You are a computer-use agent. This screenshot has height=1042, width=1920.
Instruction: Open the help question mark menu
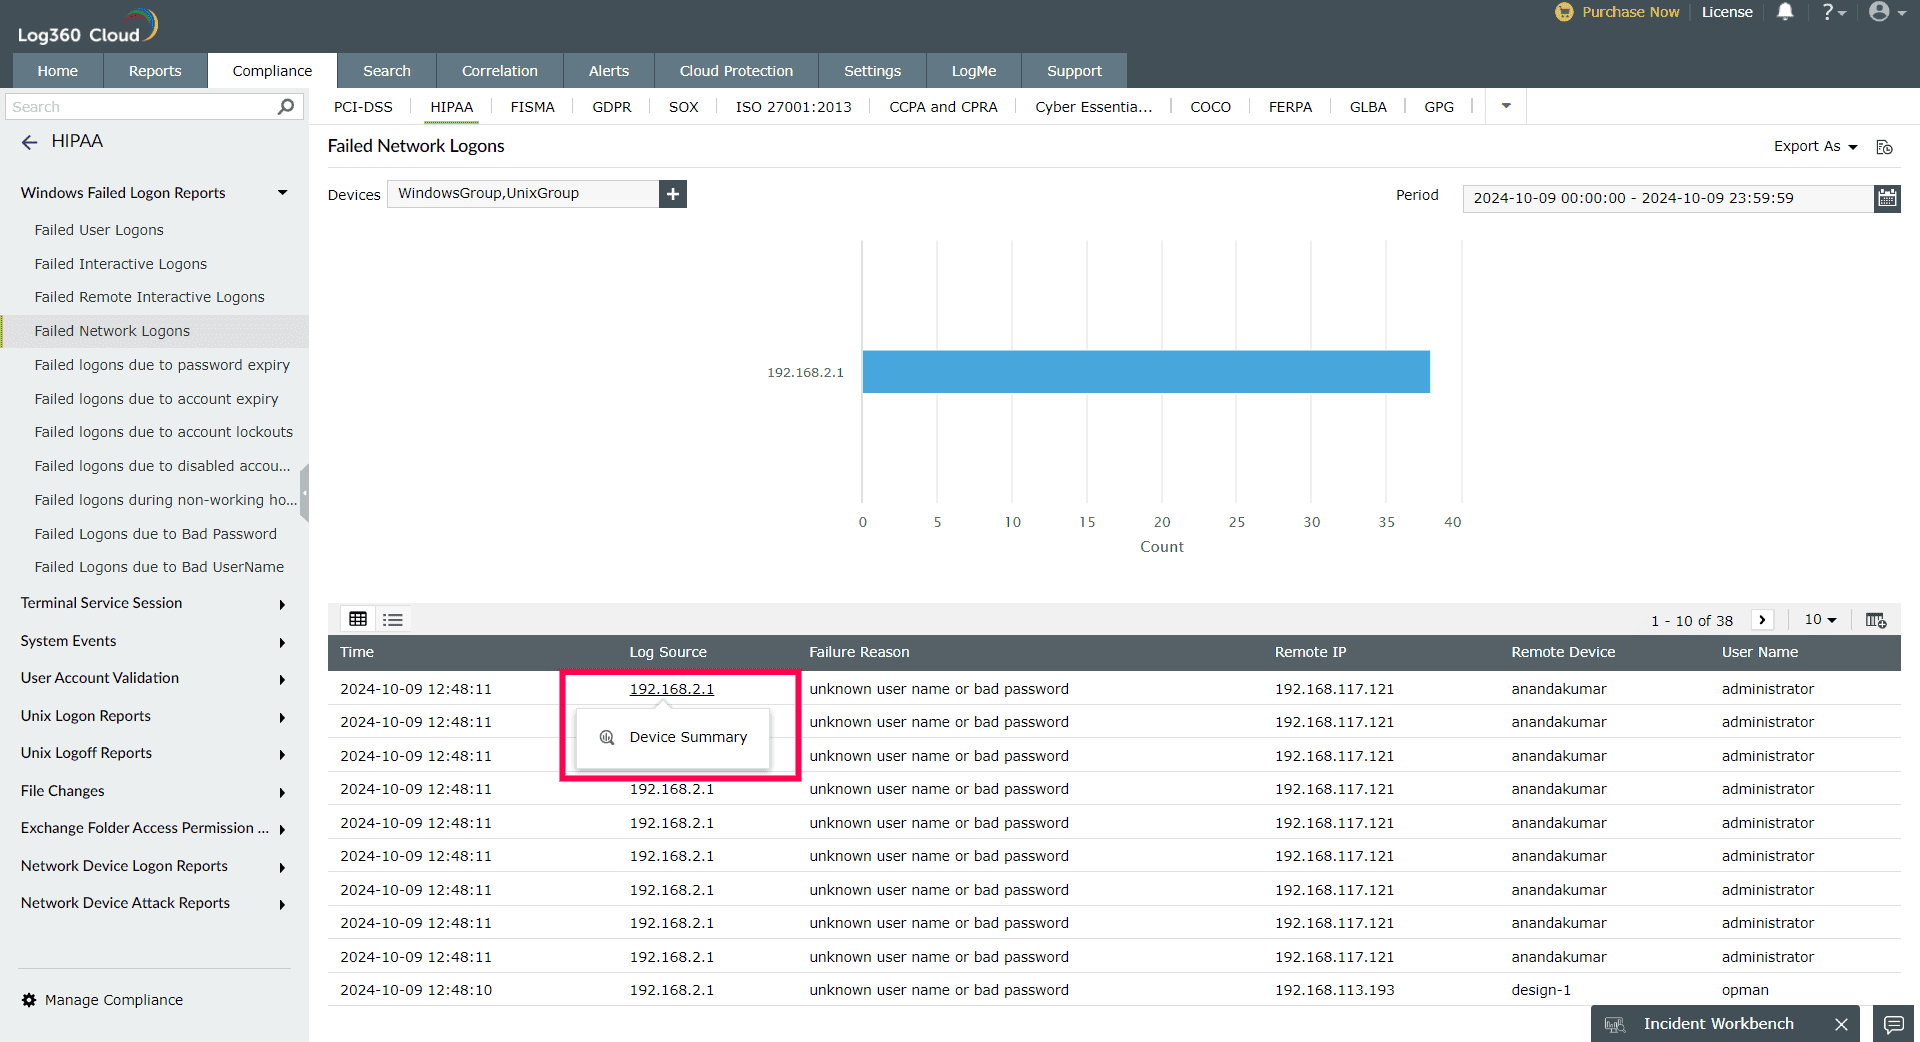pos(1833,12)
